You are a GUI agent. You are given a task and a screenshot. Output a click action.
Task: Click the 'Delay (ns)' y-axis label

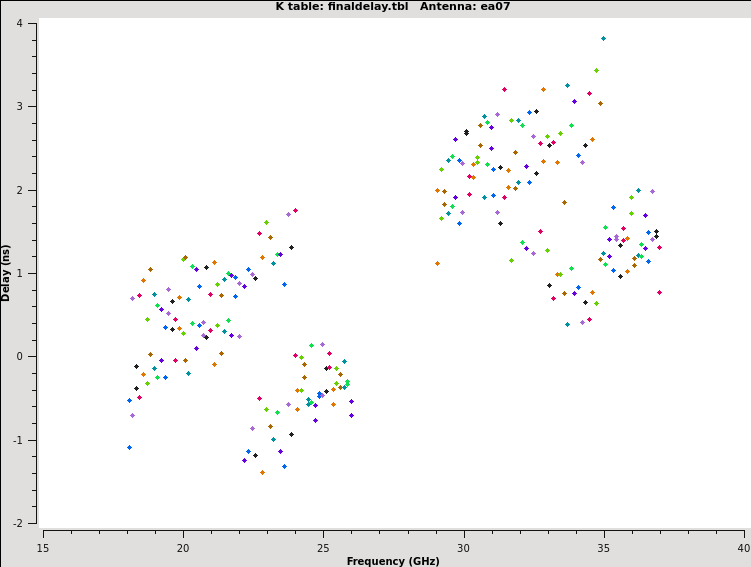coord(7,272)
